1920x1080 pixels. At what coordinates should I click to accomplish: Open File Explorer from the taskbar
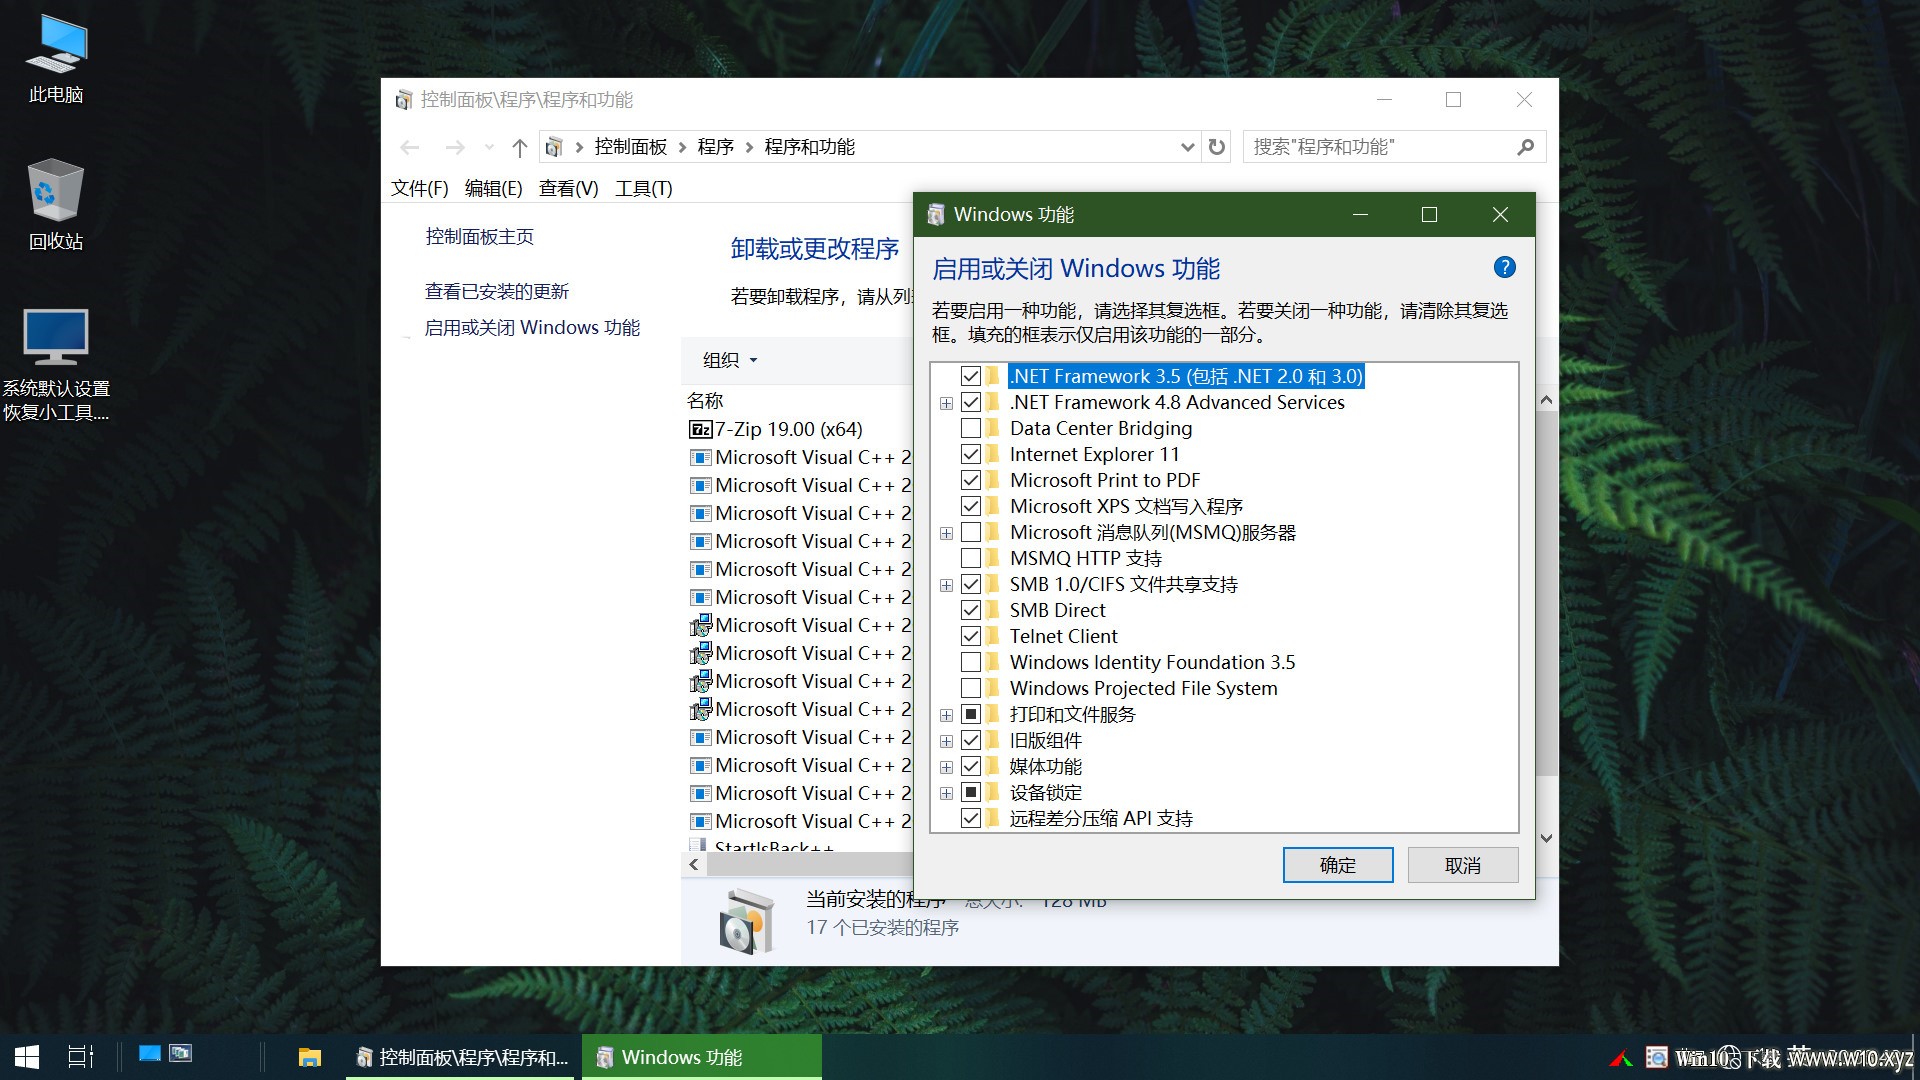click(x=310, y=1057)
